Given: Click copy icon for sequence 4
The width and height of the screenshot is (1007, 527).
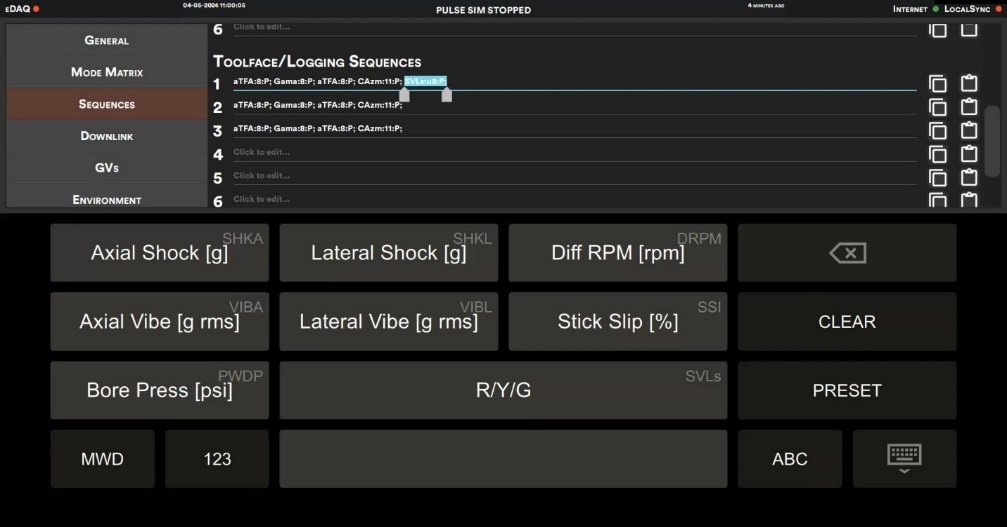Looking at the screenshot, I should click(x=938, y=154).
